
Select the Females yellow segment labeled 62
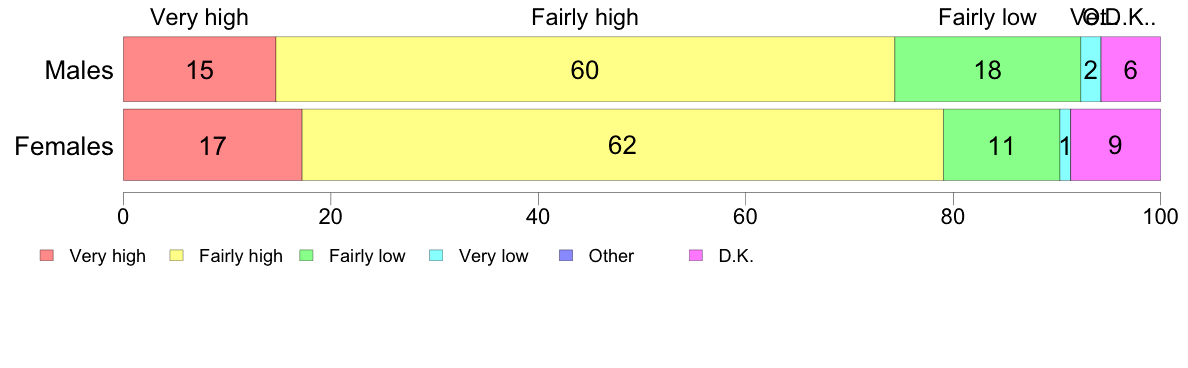pos(623,145)
